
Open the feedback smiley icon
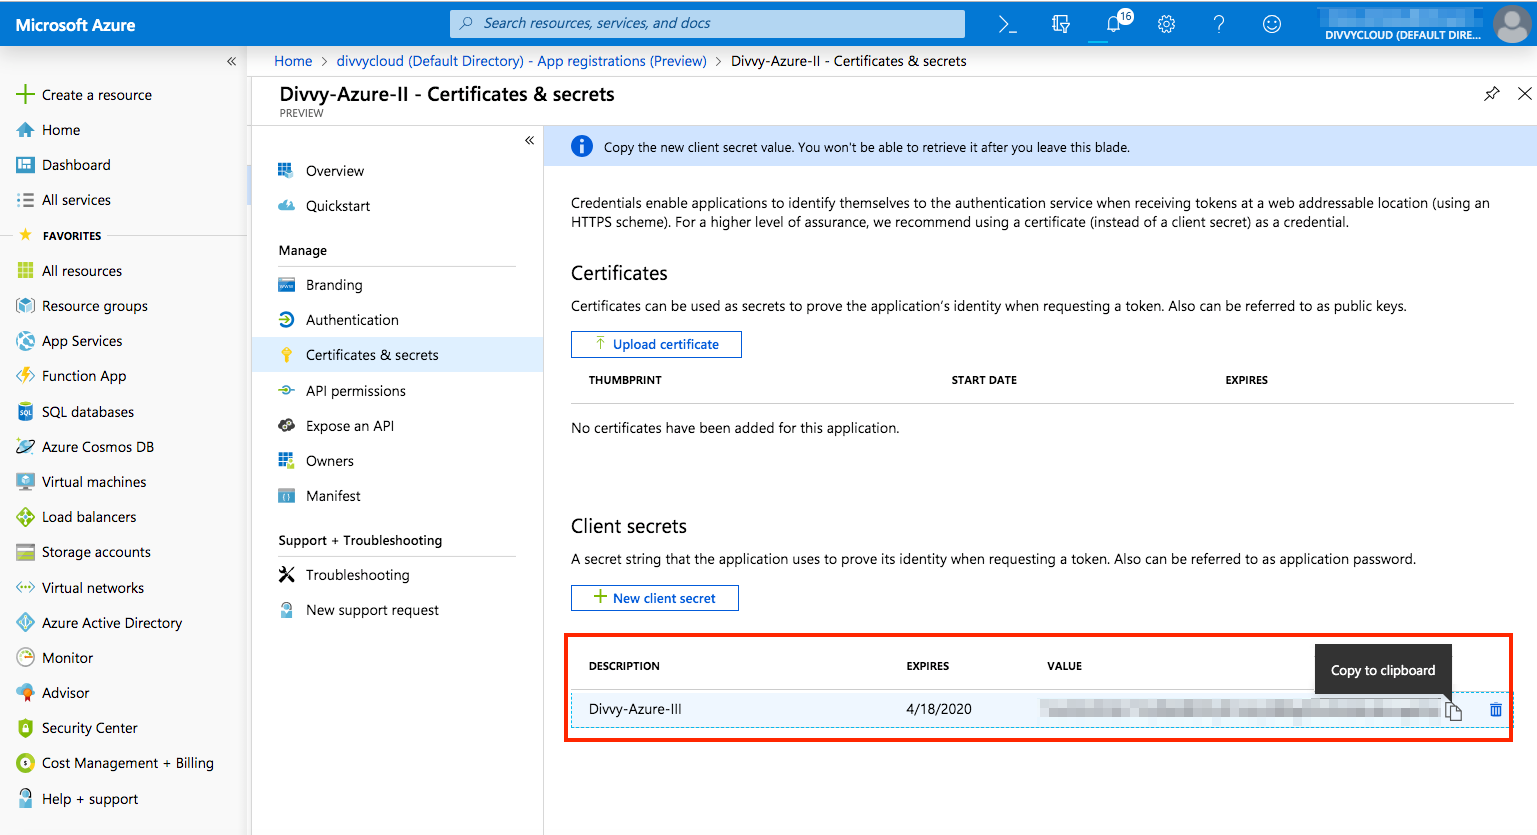click(1271, 24)
